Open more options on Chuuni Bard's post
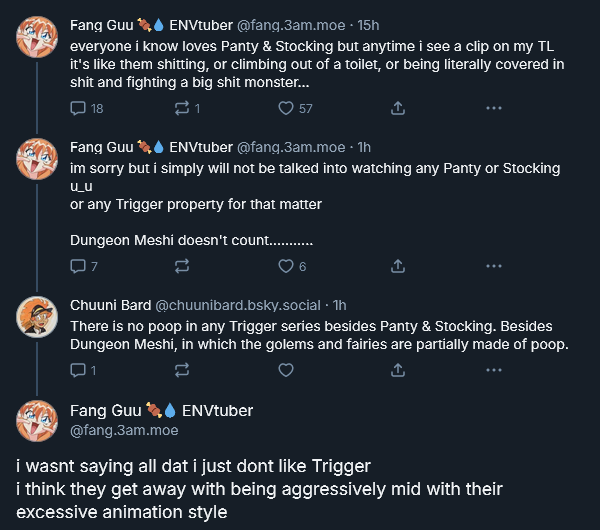The width and height of the screenshot is (600, 530). click(x=493, y=370)
